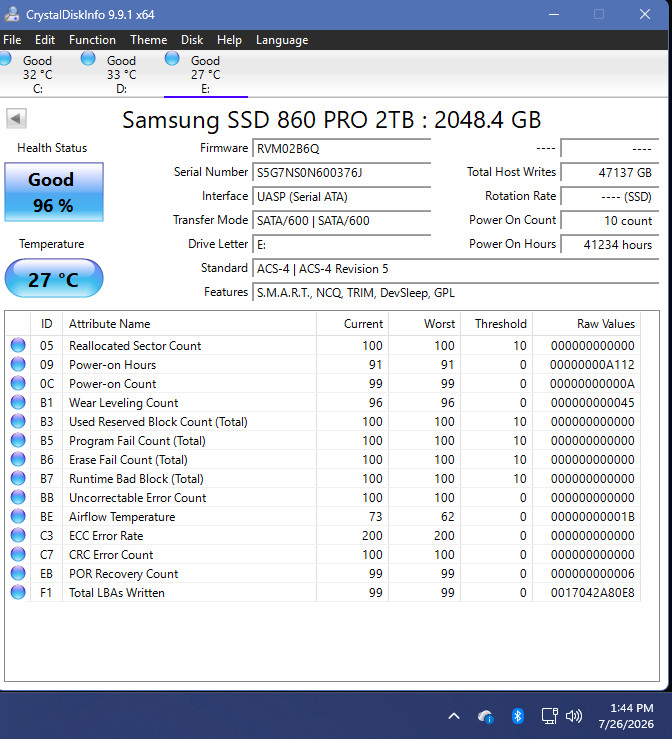Image resolution: width=672 pixels, height=739 pixels.
Task: Select raw value 0017042A80E8
Action: click(x=592, y=593)
